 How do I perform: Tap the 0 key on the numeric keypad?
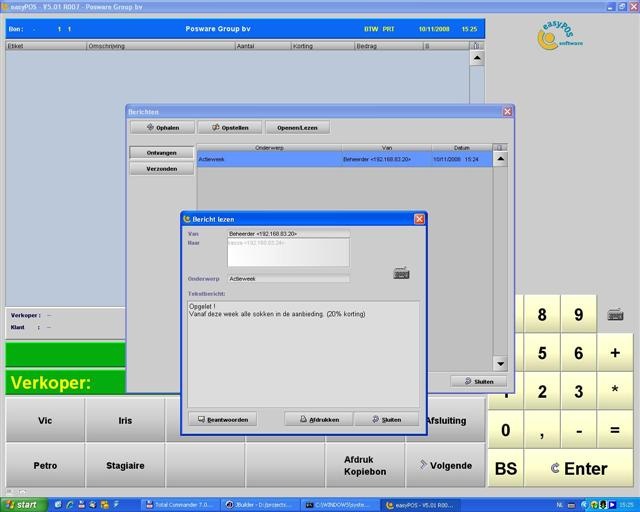pyautogui.click(x=506, y=430)
